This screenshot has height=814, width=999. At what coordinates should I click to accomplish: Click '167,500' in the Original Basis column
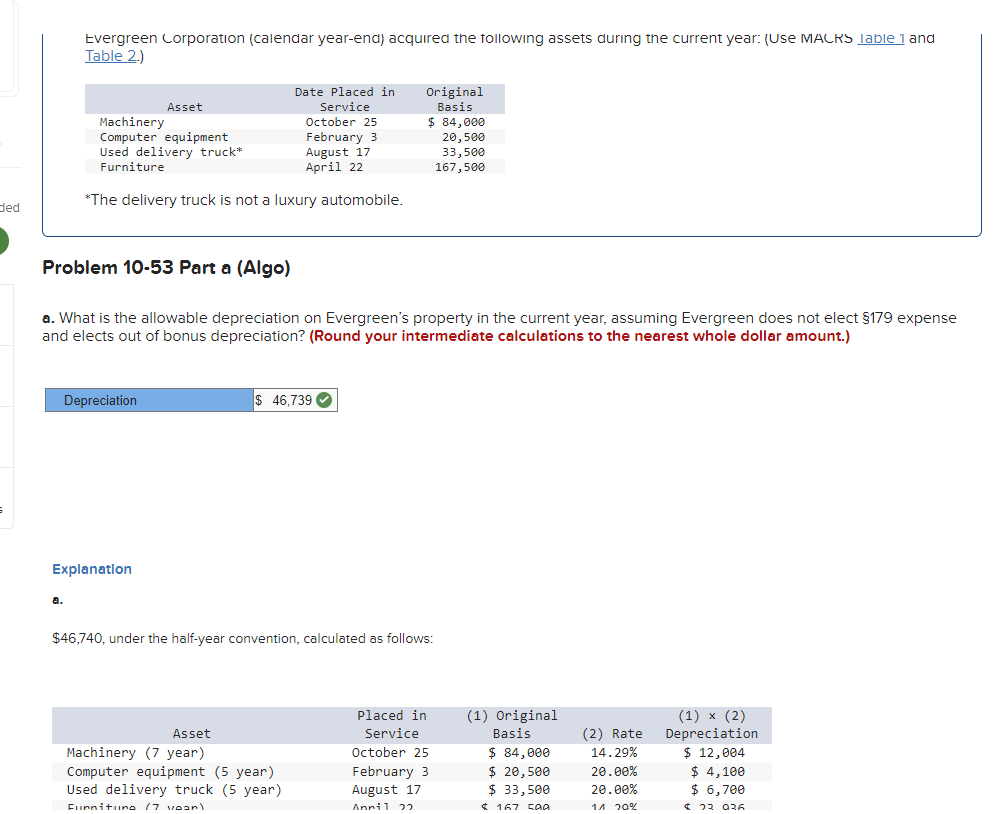tap(460, 167)
